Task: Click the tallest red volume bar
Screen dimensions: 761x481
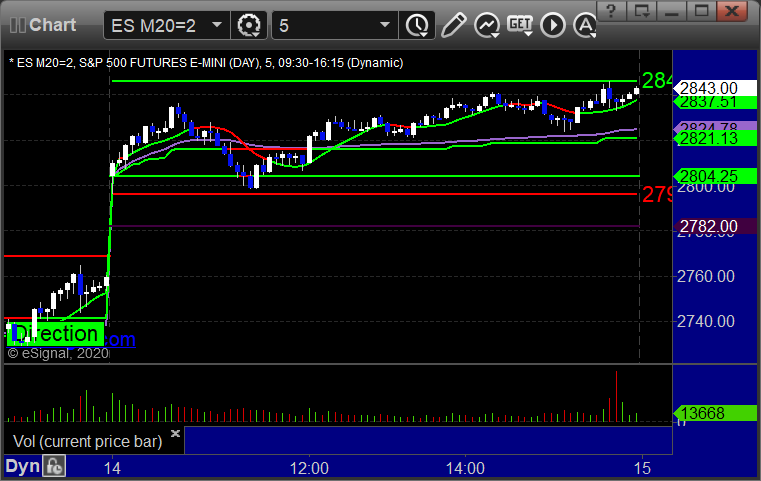Action: pos(616,396)
